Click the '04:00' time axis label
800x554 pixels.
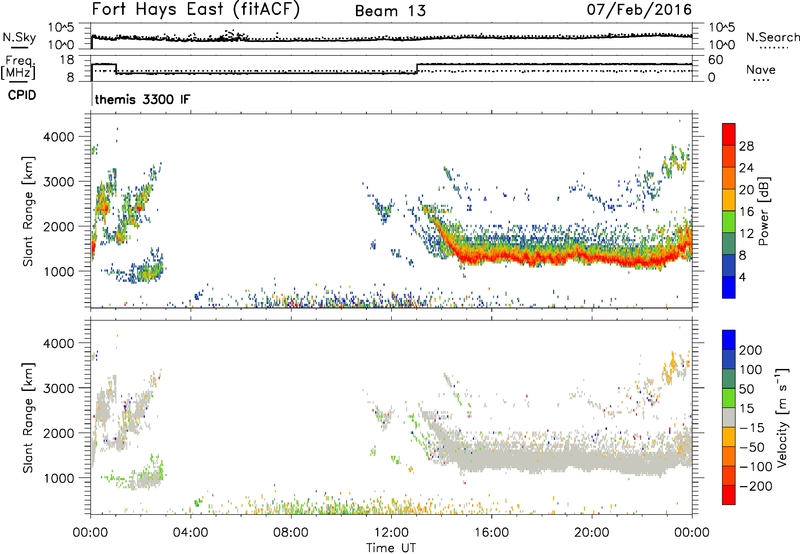(x=190, y=533)
